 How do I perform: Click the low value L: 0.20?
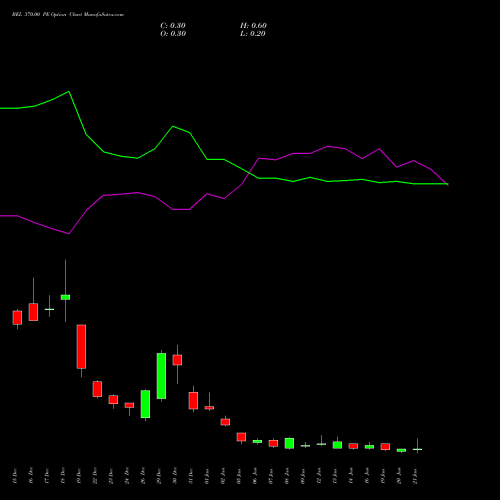coord(253,34)
